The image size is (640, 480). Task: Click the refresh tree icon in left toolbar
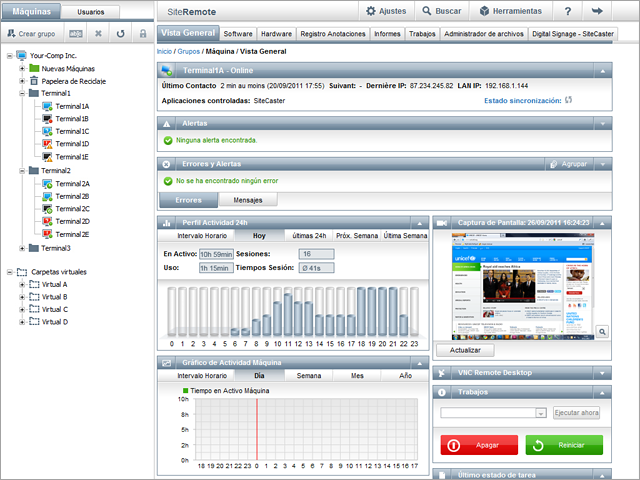tap(120, 33)
